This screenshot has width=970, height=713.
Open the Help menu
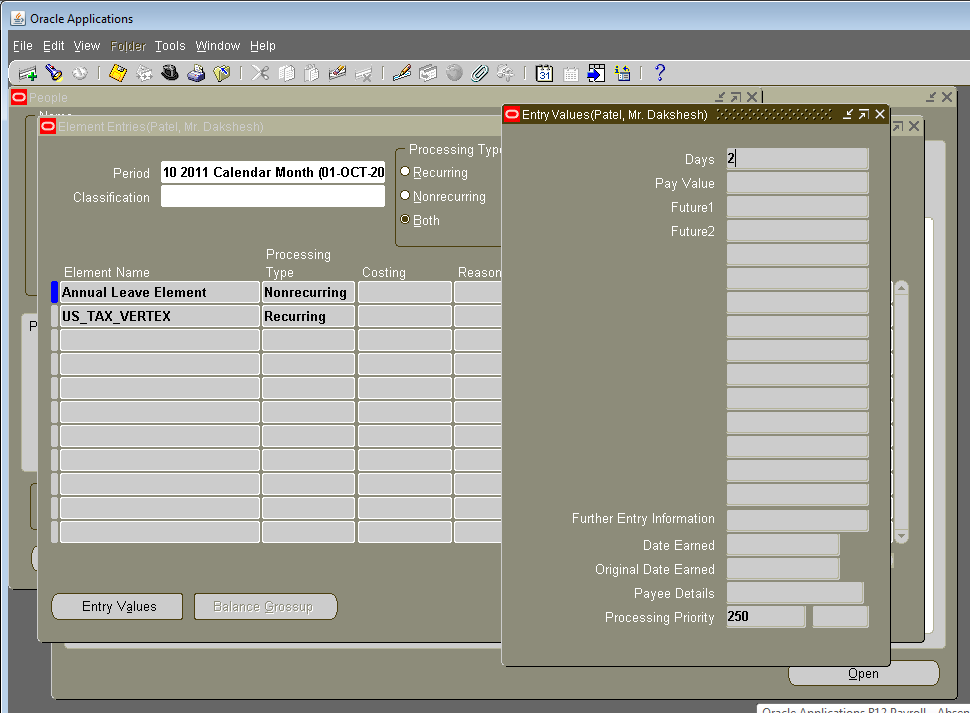click(263, 46)
